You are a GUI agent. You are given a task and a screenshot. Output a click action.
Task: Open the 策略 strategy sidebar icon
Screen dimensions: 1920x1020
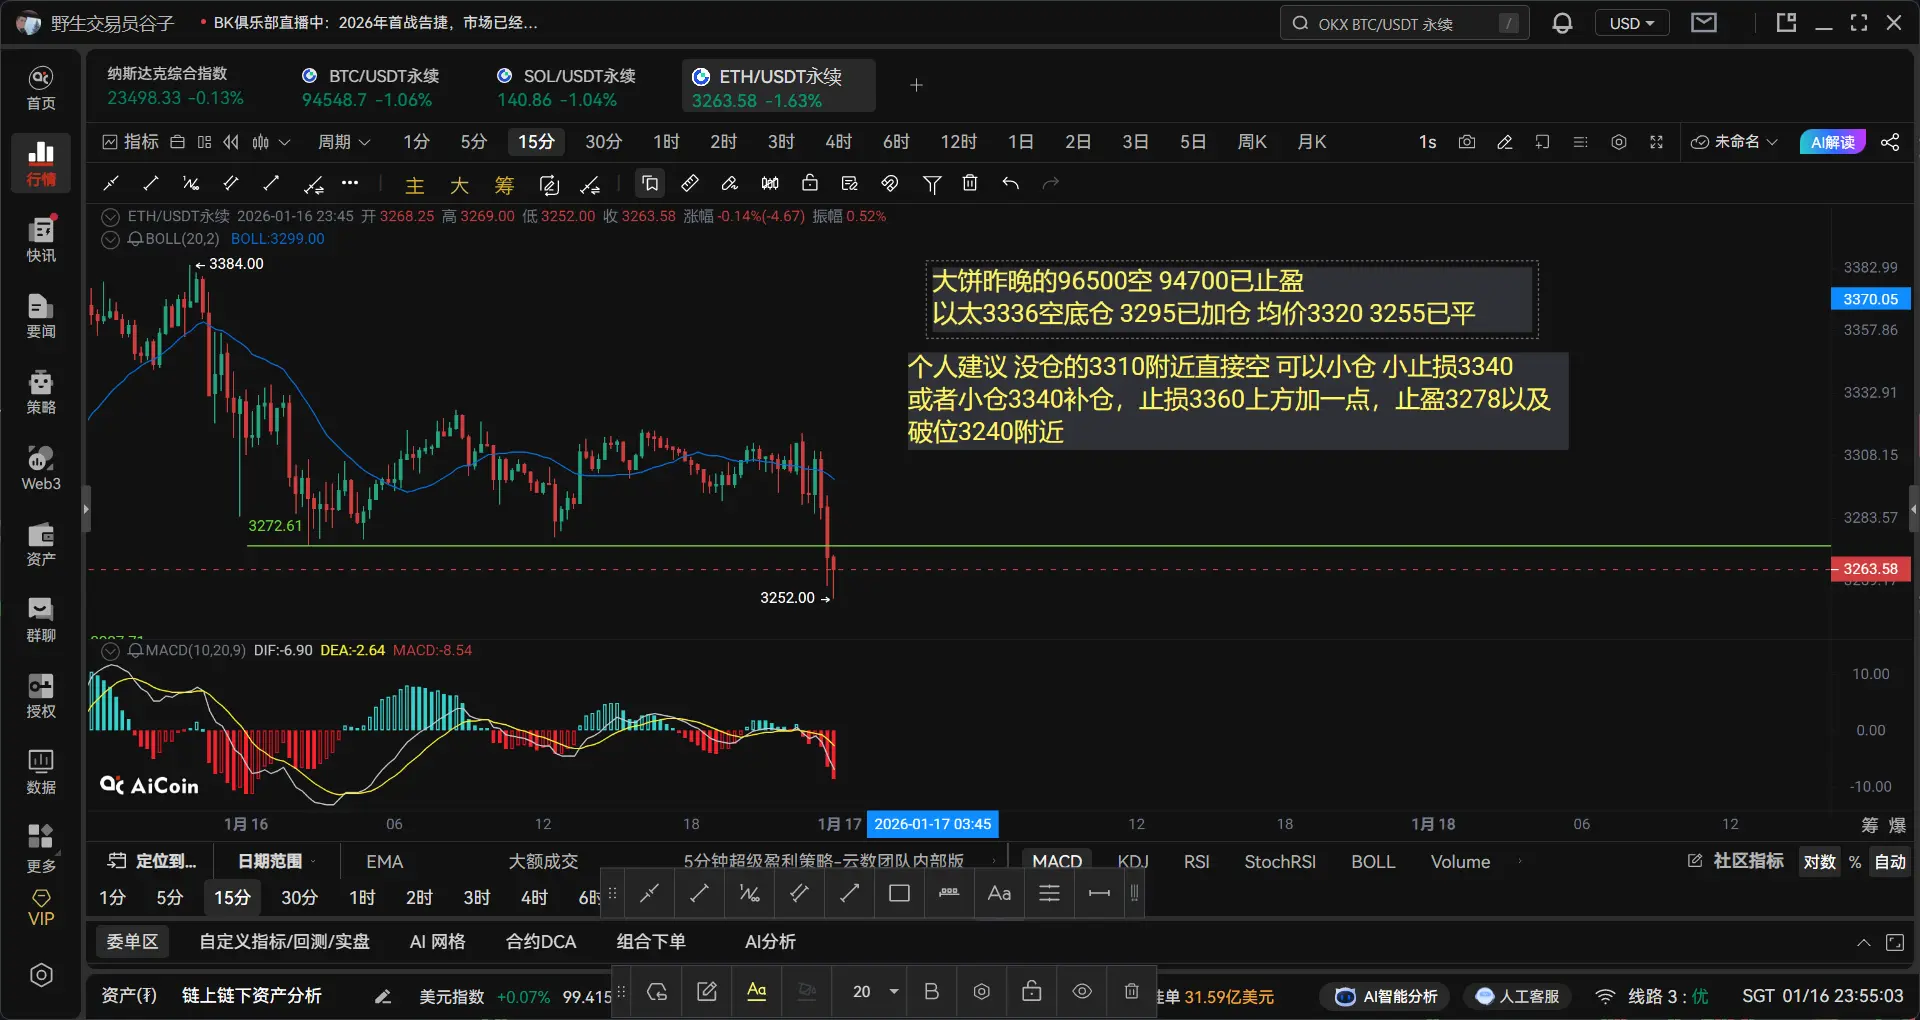tap(41, 392)
